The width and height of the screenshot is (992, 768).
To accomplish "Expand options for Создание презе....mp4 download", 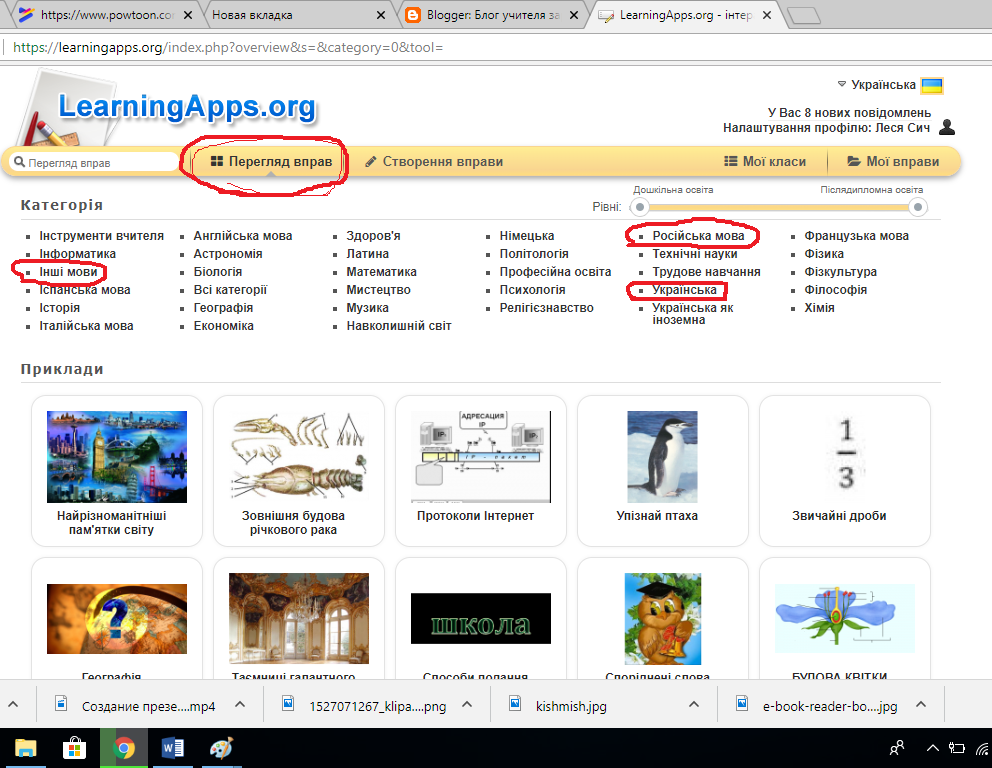I will 240,704.
